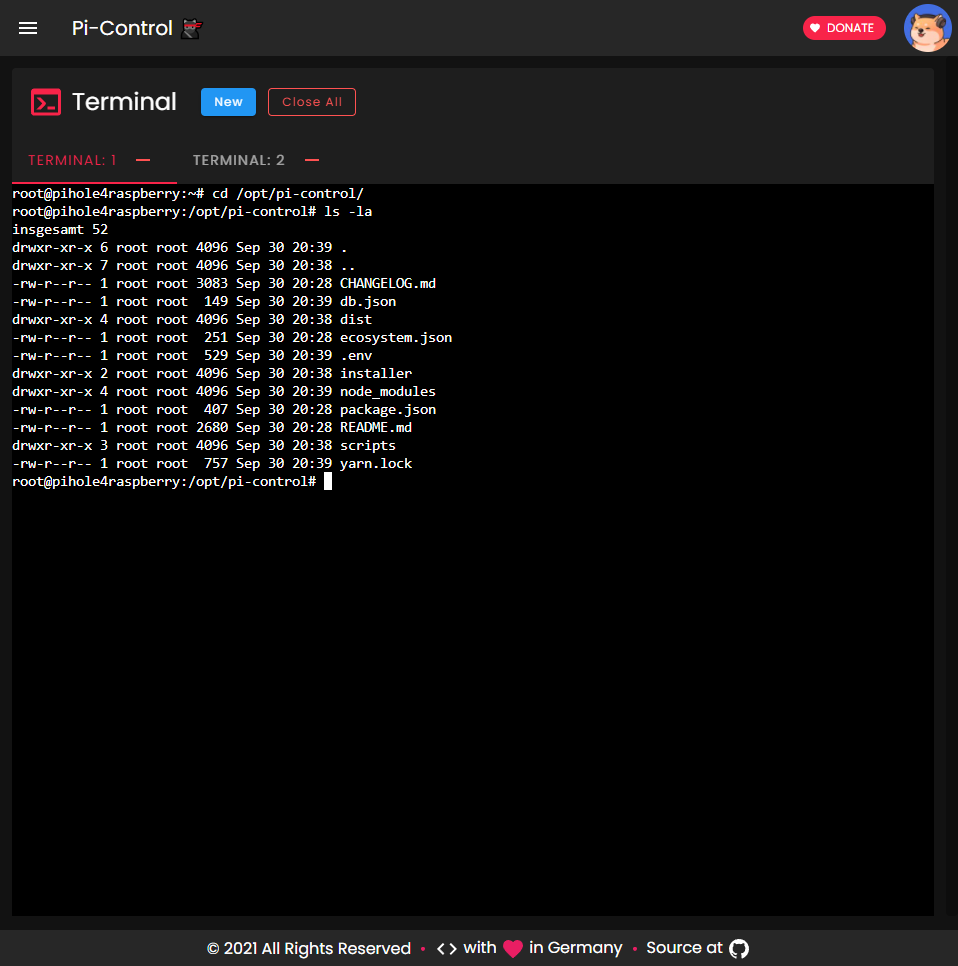Click the README.md file name
The image size is (958, 966).
(x=376, y=428)
